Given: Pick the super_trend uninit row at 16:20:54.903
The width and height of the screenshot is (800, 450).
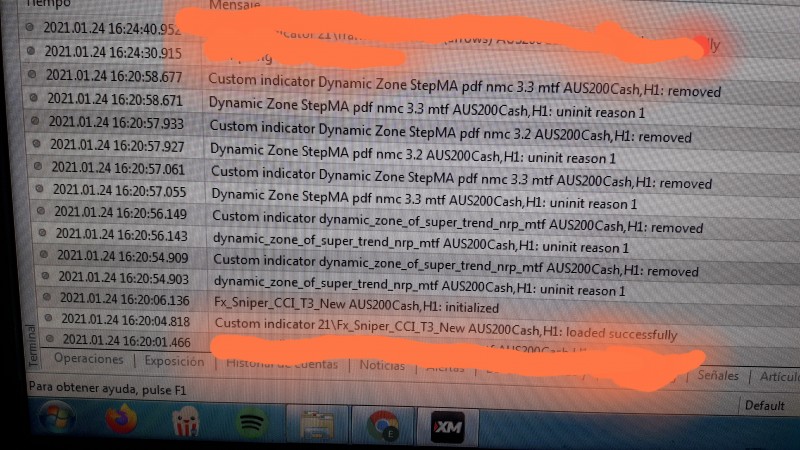Looking at the screenshot, I should click(x=418, y=285).
